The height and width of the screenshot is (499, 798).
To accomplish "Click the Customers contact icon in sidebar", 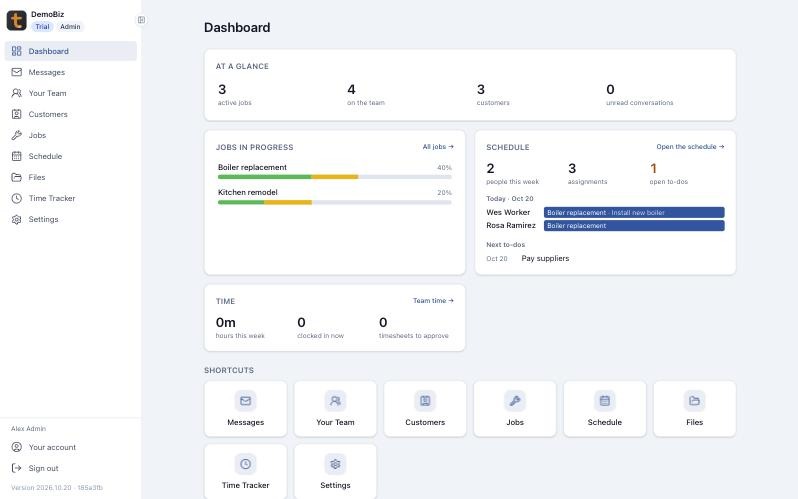I will tap(17, 114).
